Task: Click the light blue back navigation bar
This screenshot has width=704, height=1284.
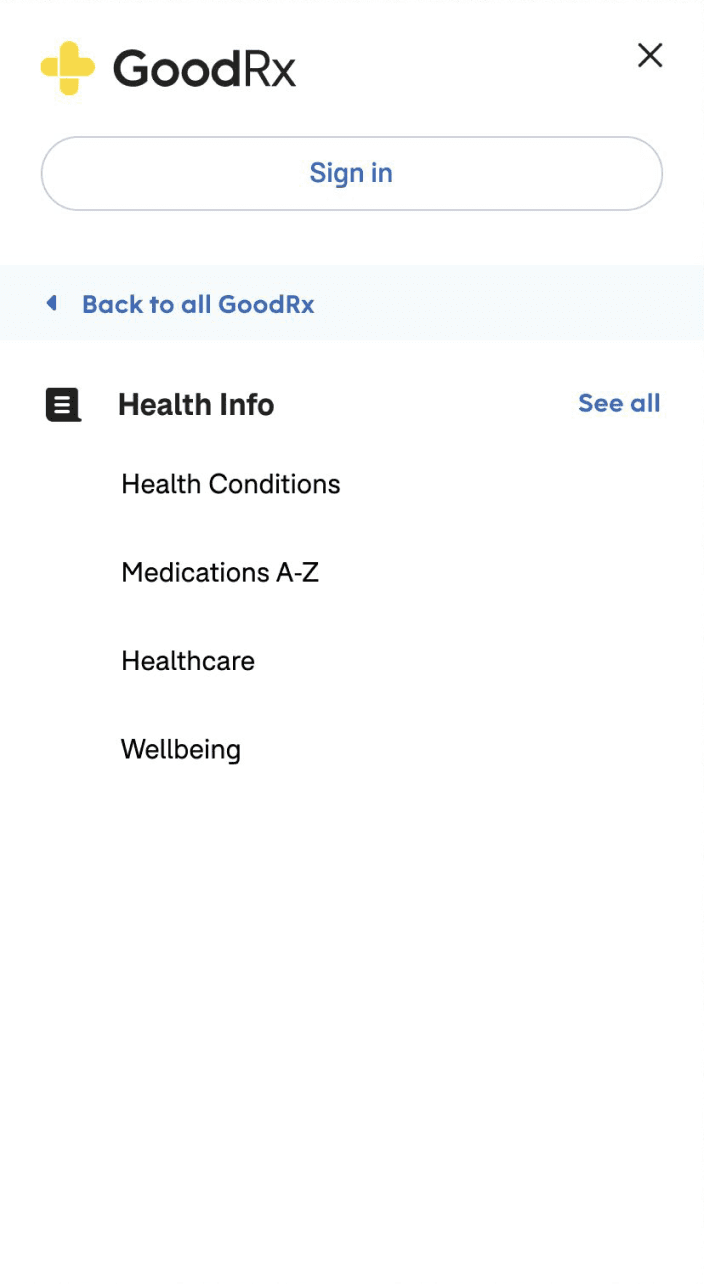Action: click(352, 303)
